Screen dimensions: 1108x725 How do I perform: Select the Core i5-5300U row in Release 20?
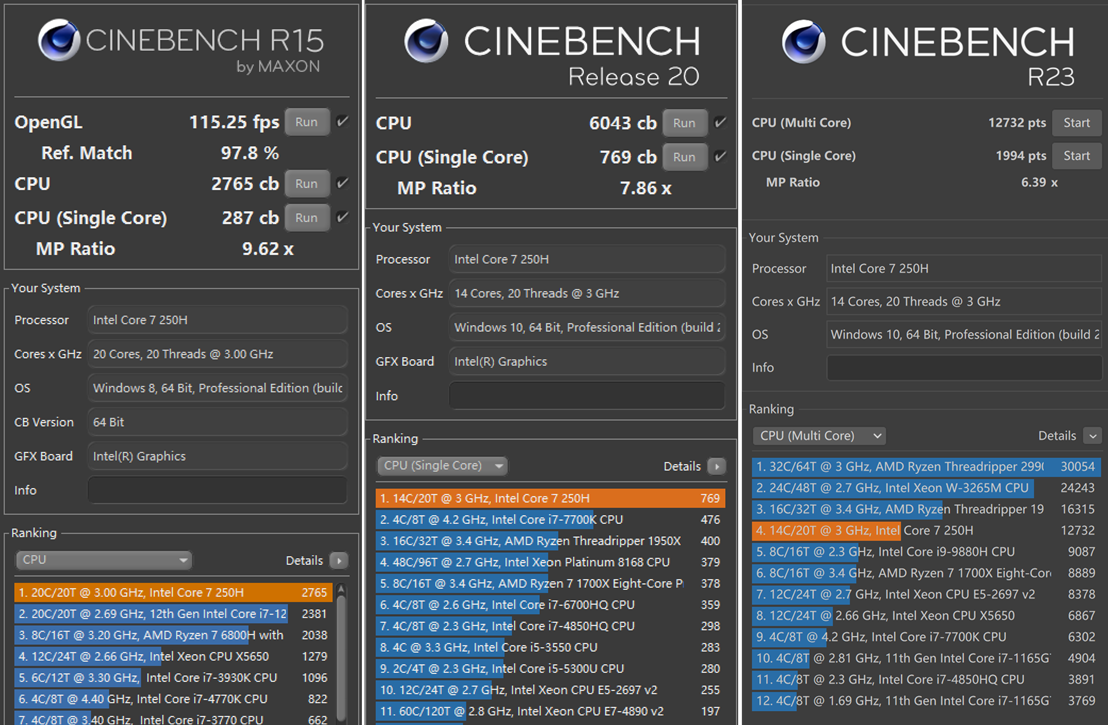click(x=550, y=668)
